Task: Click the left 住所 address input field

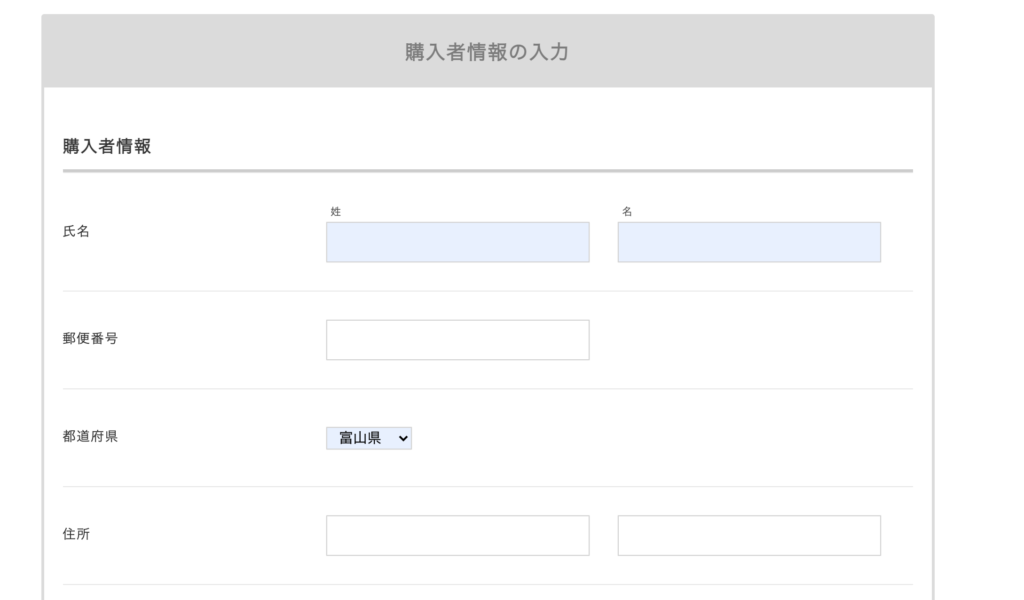Action: 457,535
